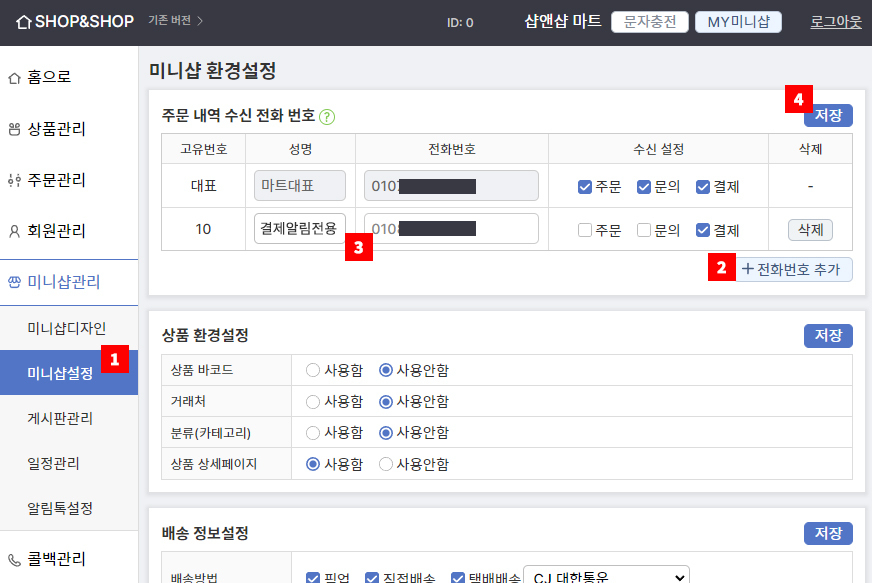Open 미니샵디자인 submenu item
Screen dimensions: 872x583
tap(67, 328)
